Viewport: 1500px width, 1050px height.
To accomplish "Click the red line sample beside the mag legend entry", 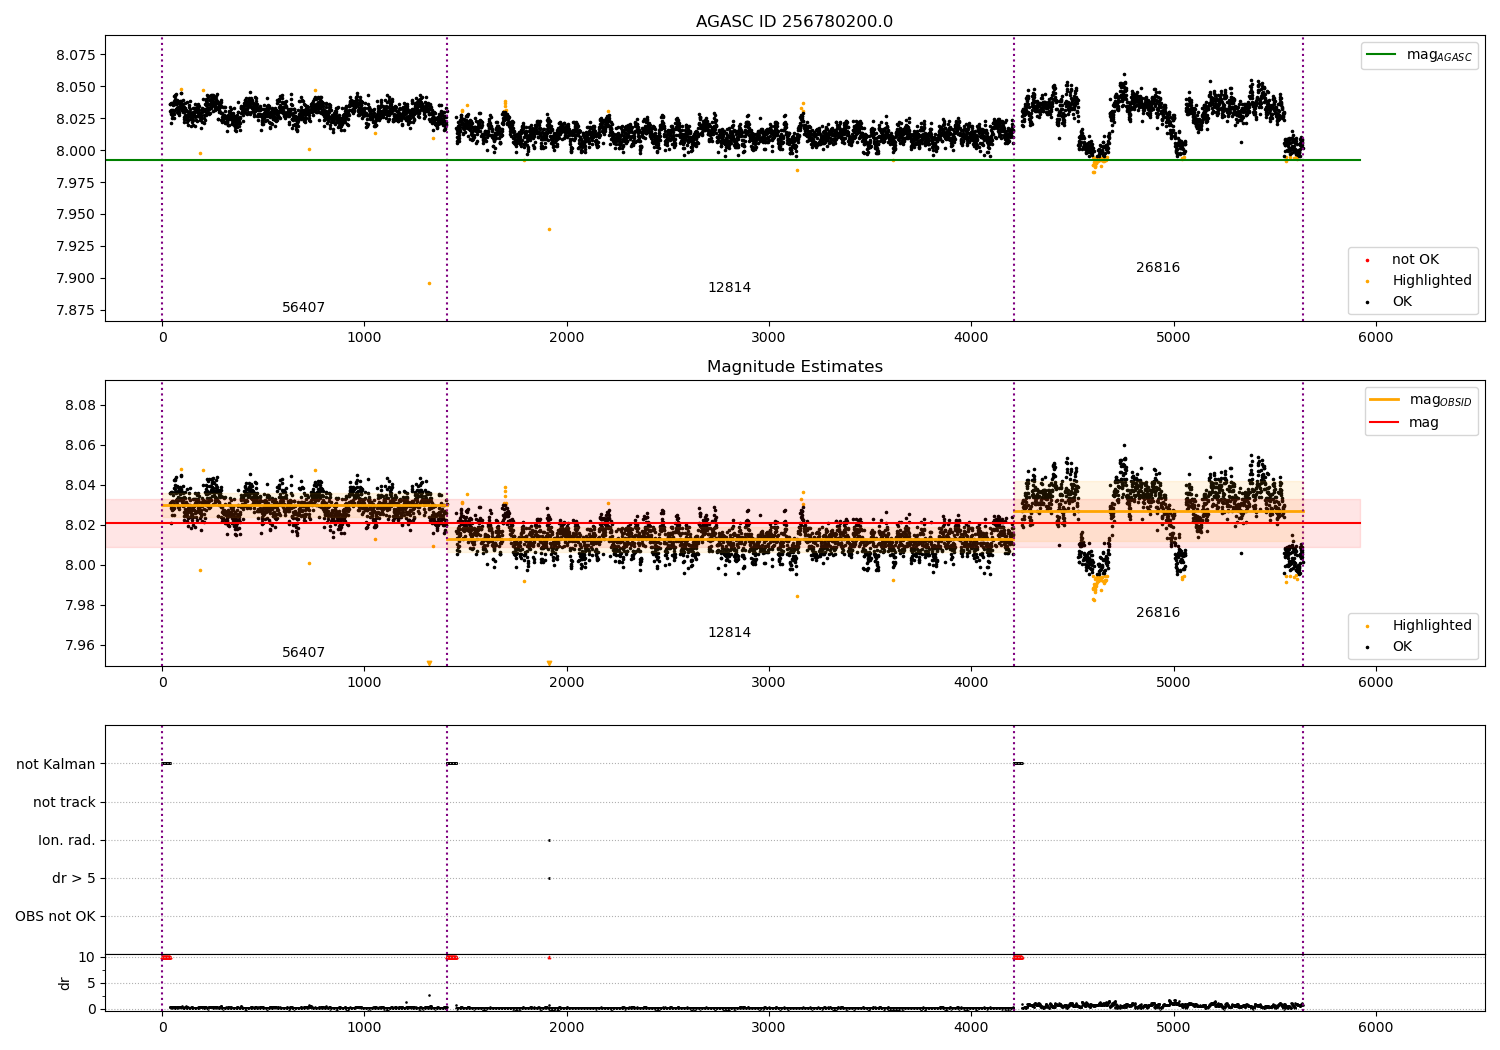I will coord(1385,423).
